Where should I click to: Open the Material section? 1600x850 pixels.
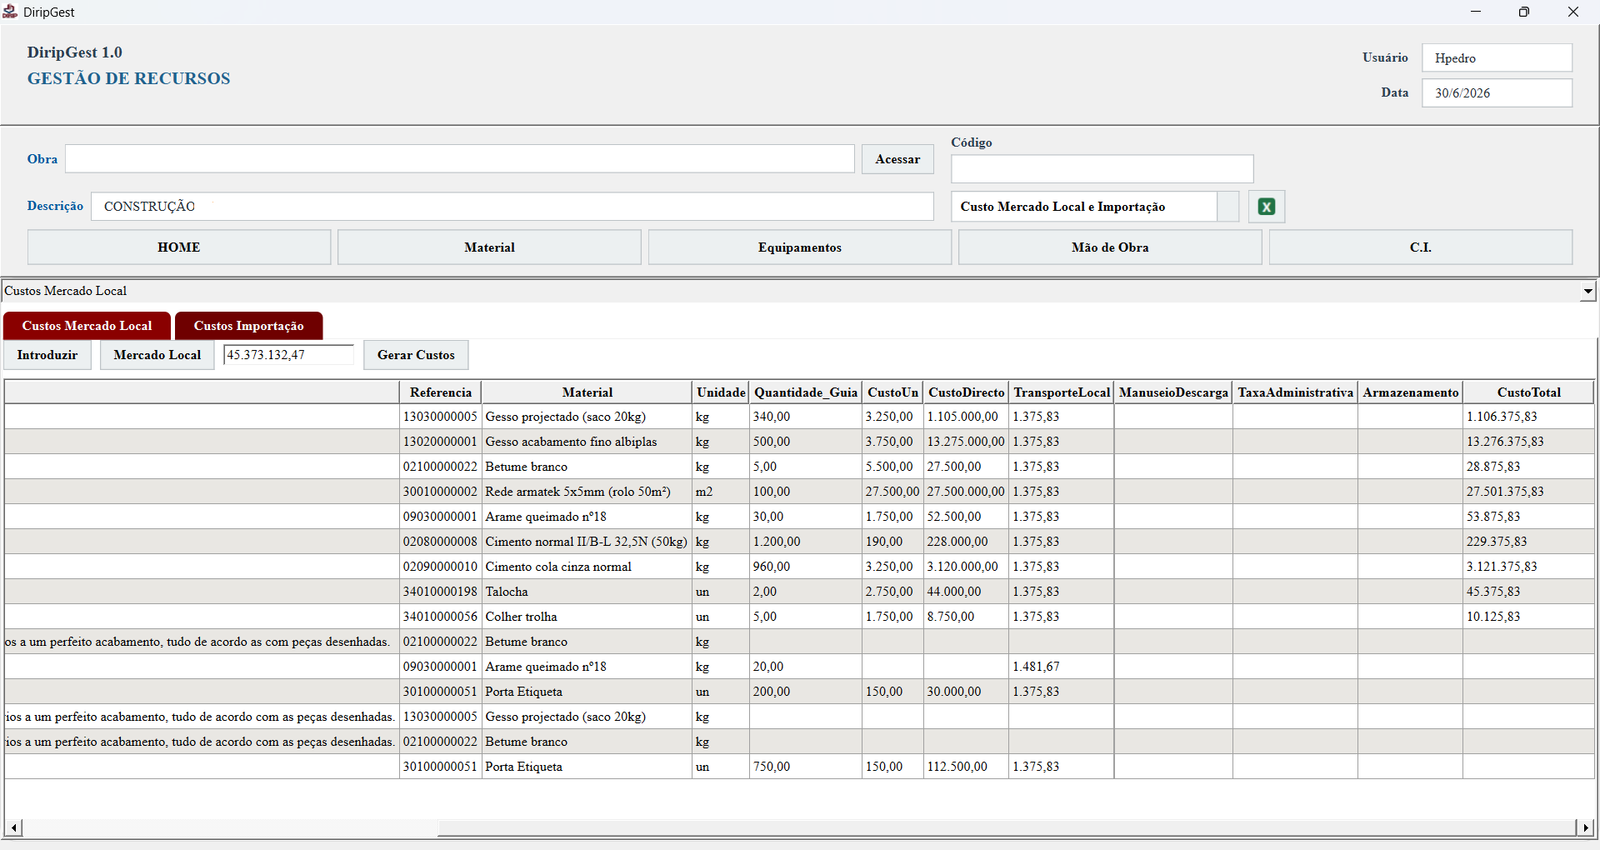coord(489,247)
